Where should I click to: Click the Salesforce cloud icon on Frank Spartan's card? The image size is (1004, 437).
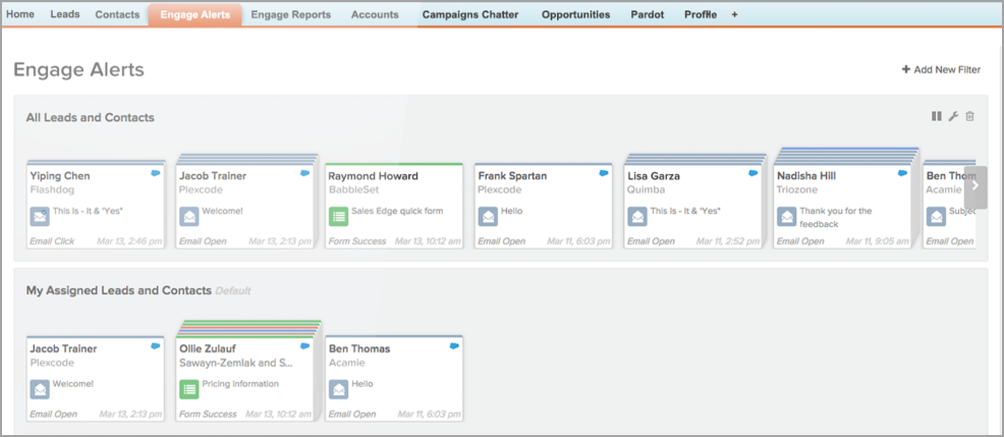tap(604, 173)
